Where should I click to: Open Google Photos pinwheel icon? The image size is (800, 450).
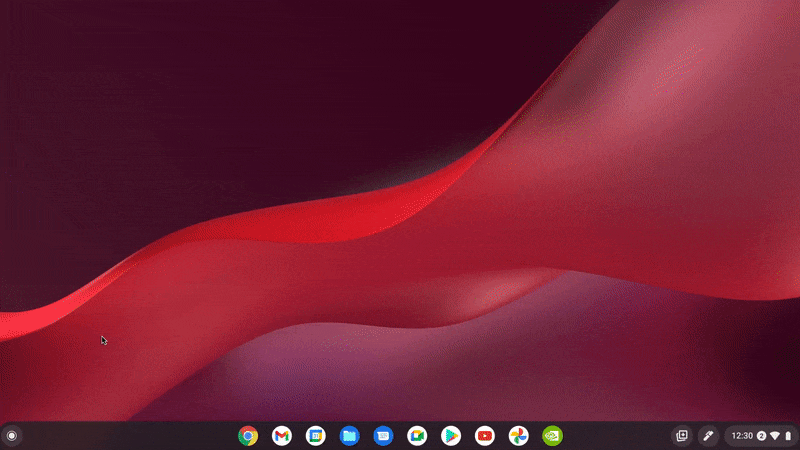[518, 436]
